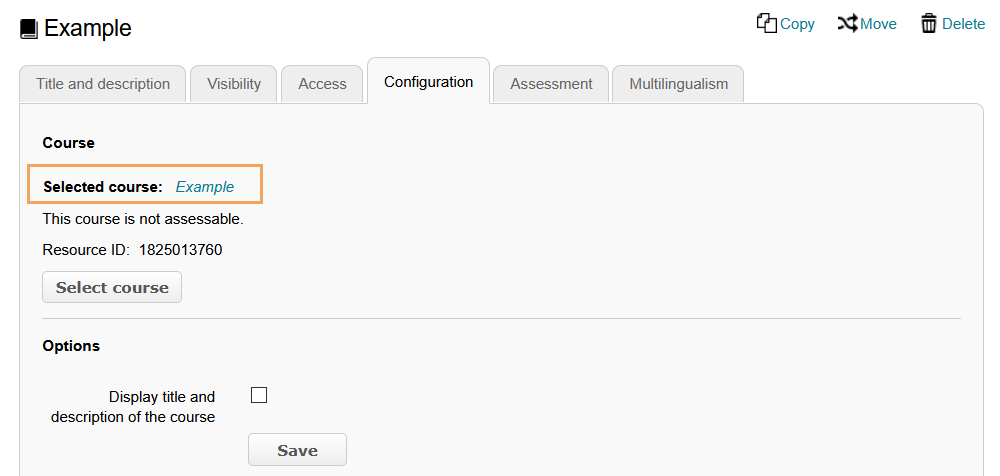Click the Delete trash can icon
This screenshot has width=1000, height=476.
point(929,23)
